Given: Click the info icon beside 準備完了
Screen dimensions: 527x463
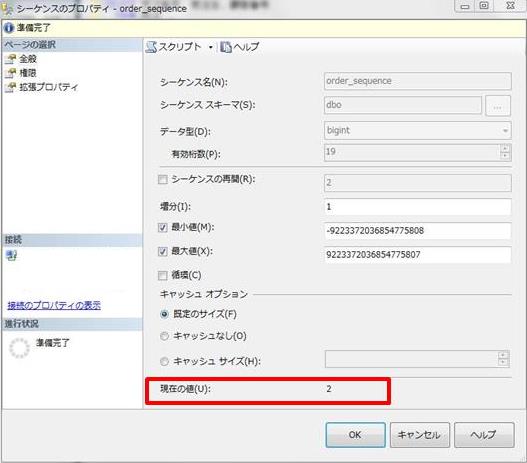Looking at the screenshot, I should click(8, 28).
